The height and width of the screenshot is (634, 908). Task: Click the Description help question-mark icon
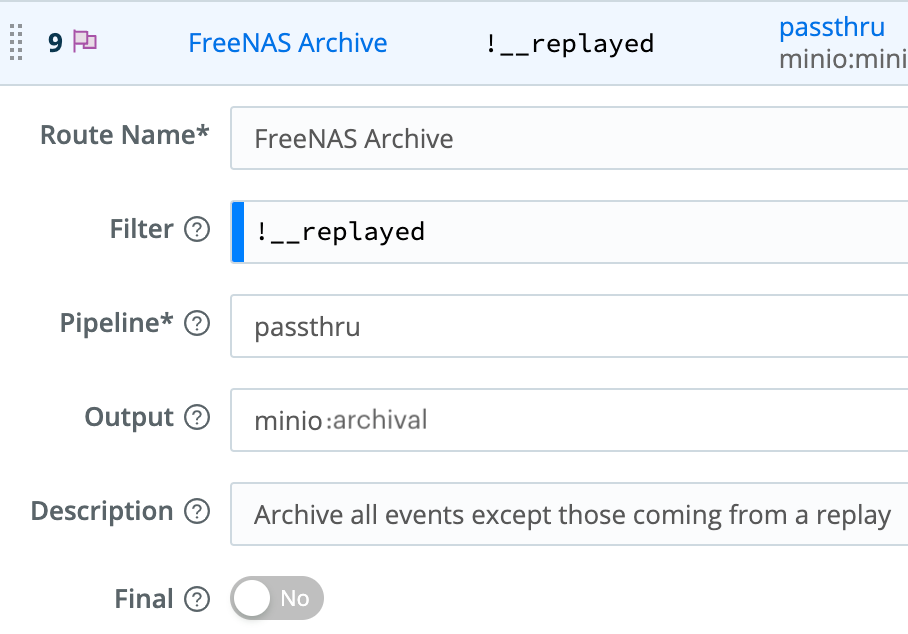pyautogui.click(x=197, y=512)
